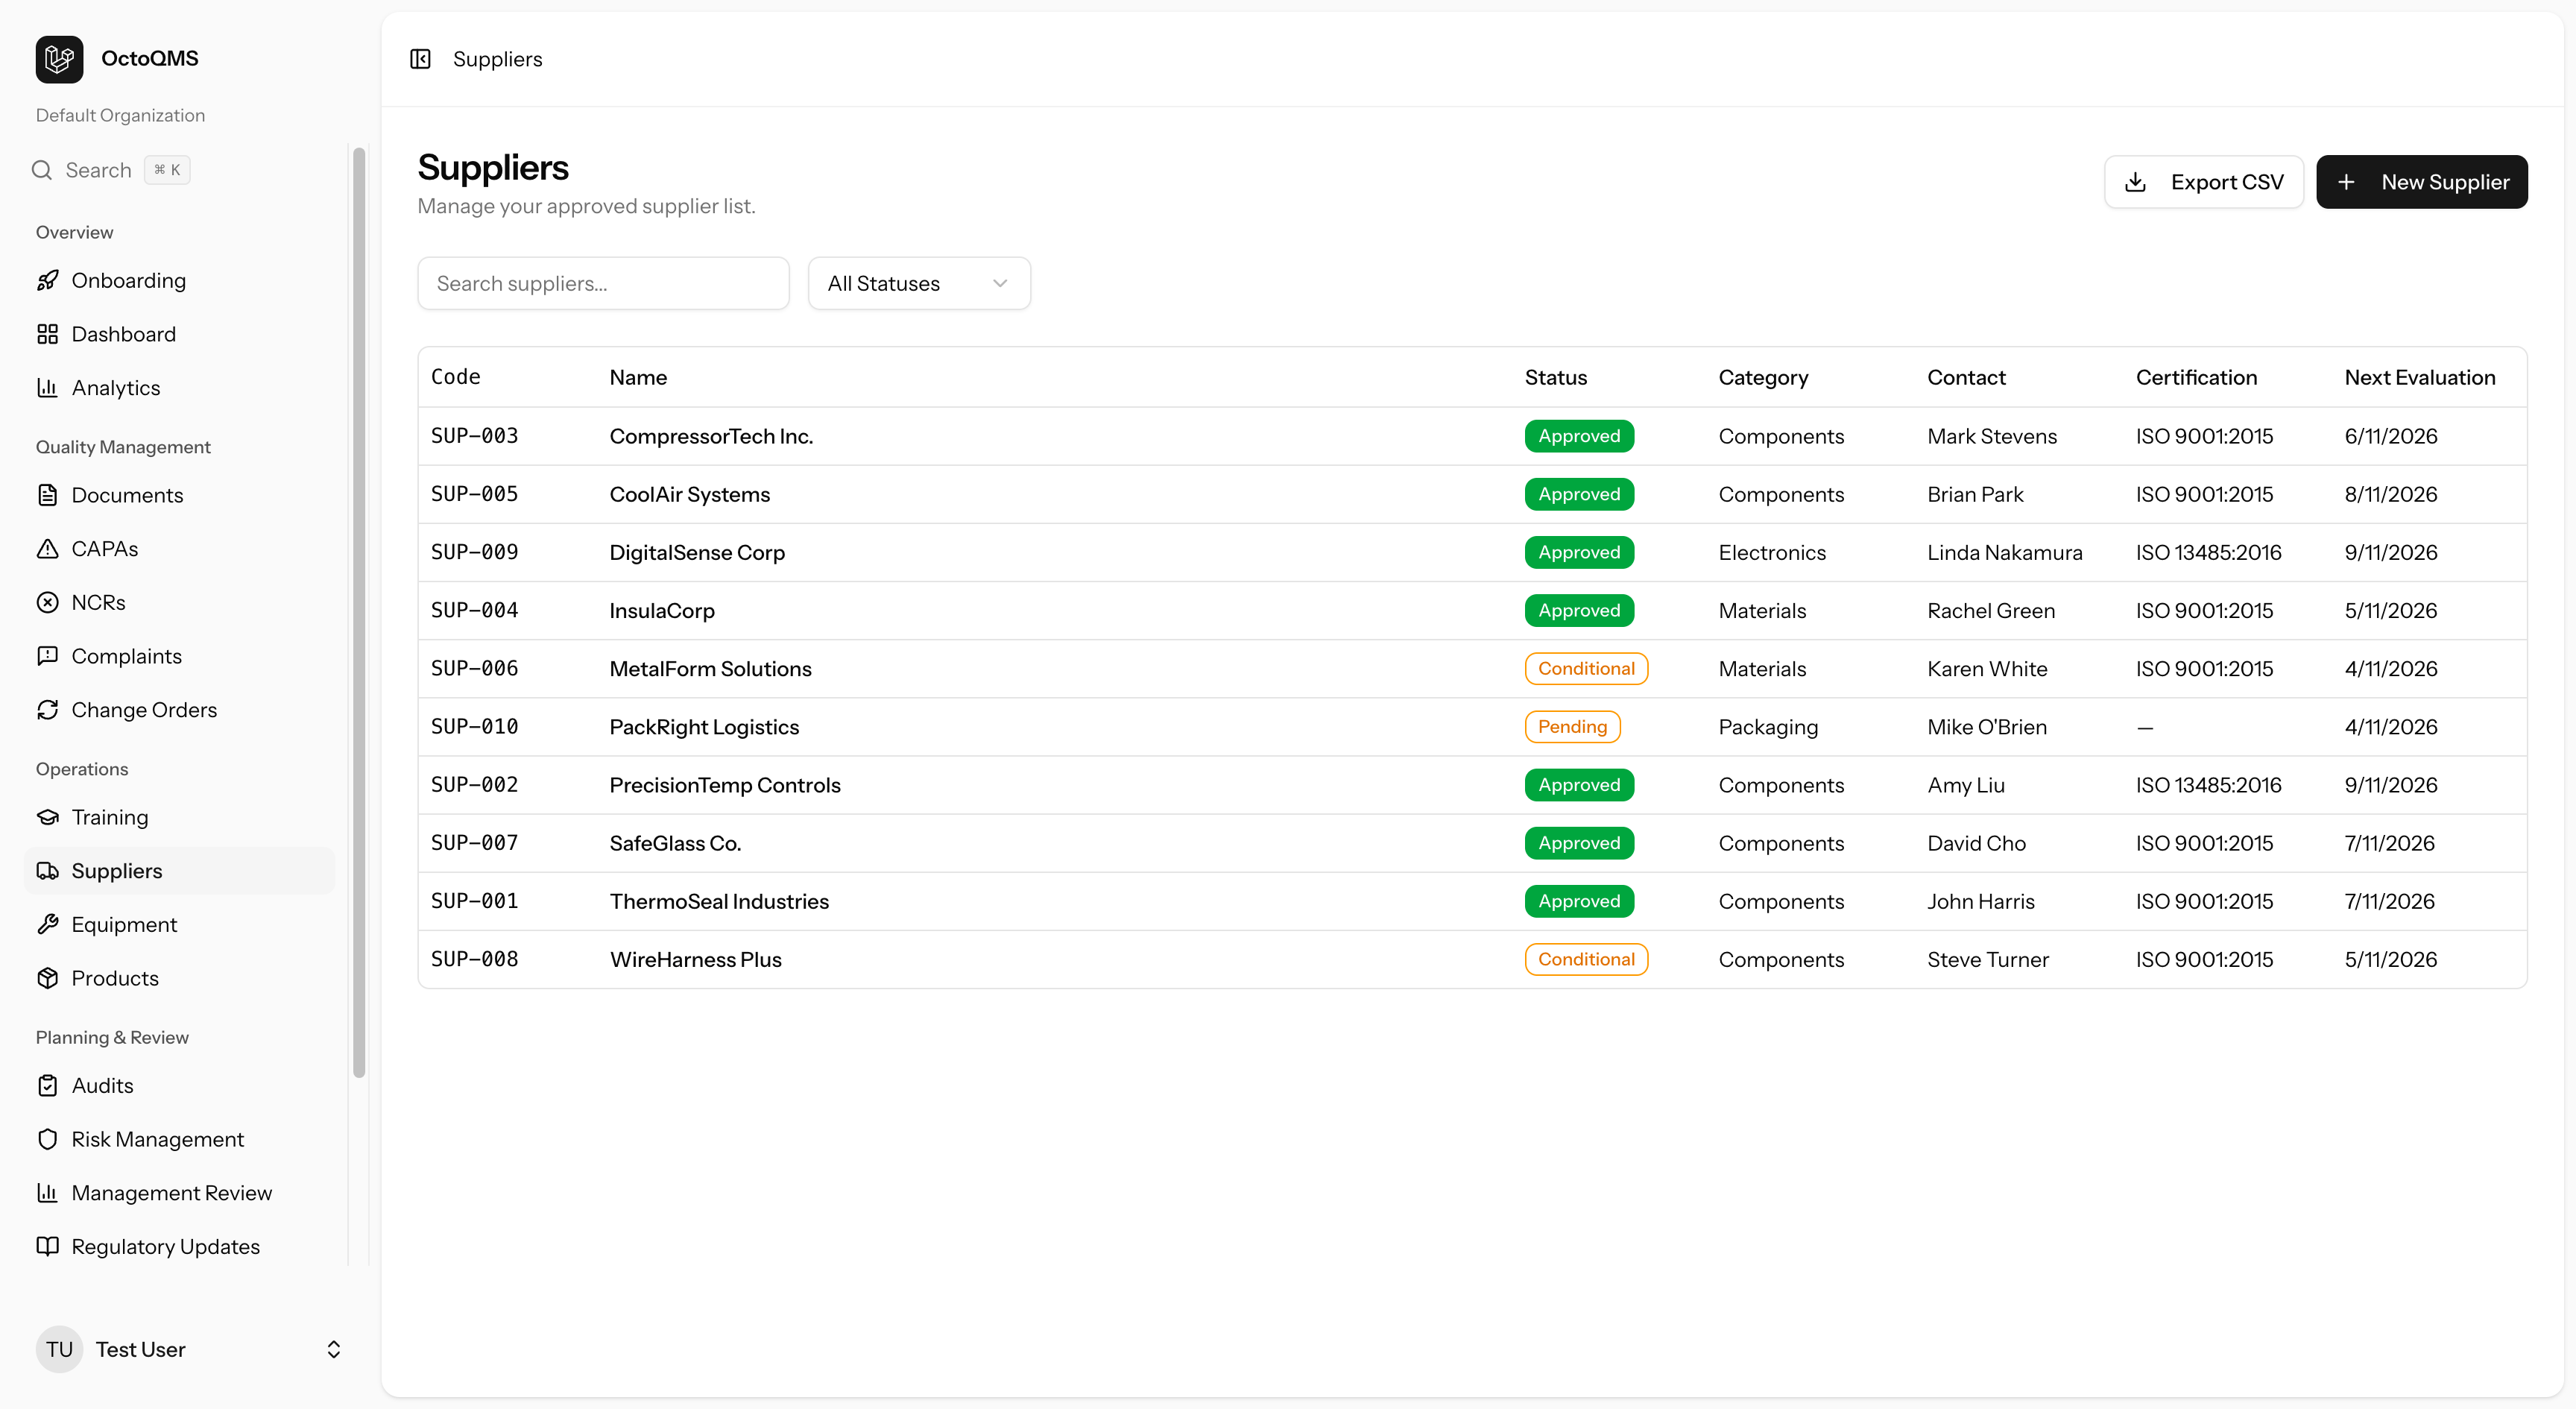The width and height of the screenshot is (2576, 1409).
Task: Toggle the sidebar panel icon
Action: [x=420, y=59]
